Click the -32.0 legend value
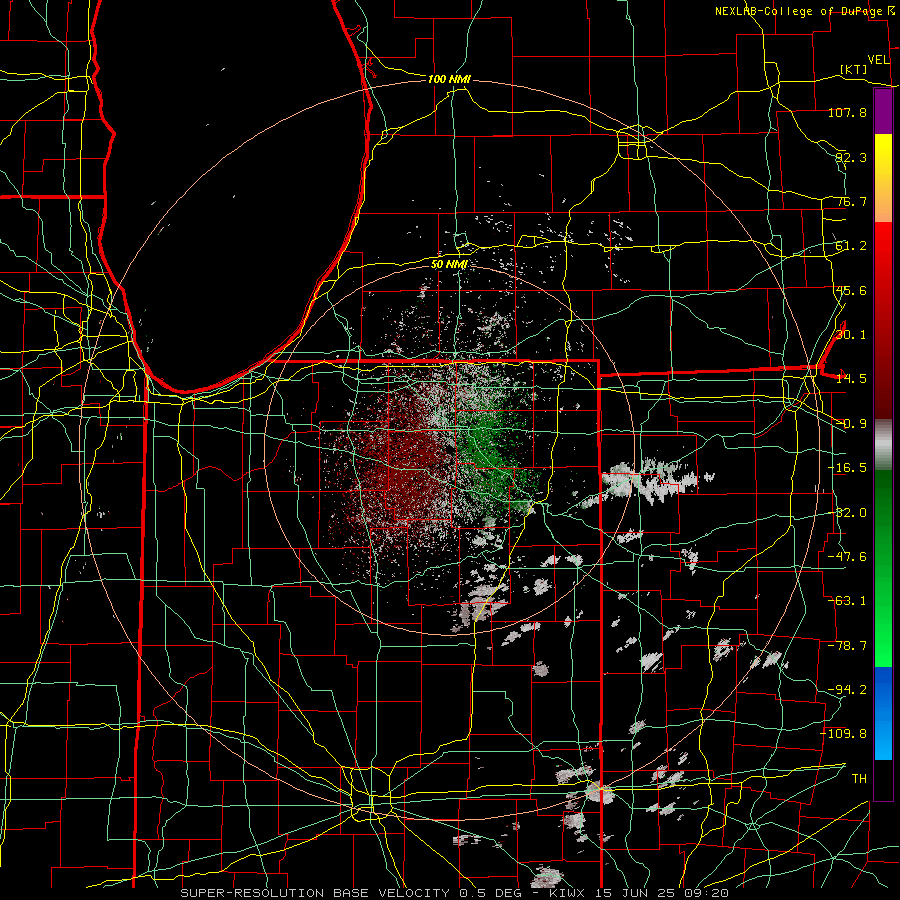This screenshot has height=900, width=900. tap(847, 513)
